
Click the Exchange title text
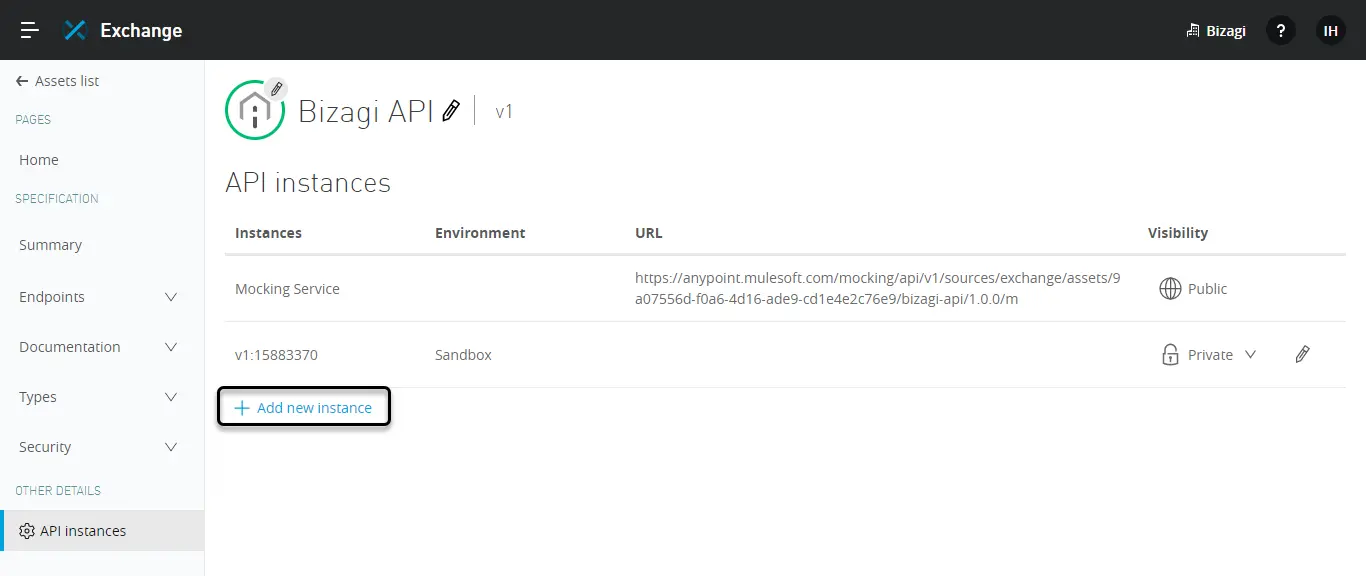[141, 30]
